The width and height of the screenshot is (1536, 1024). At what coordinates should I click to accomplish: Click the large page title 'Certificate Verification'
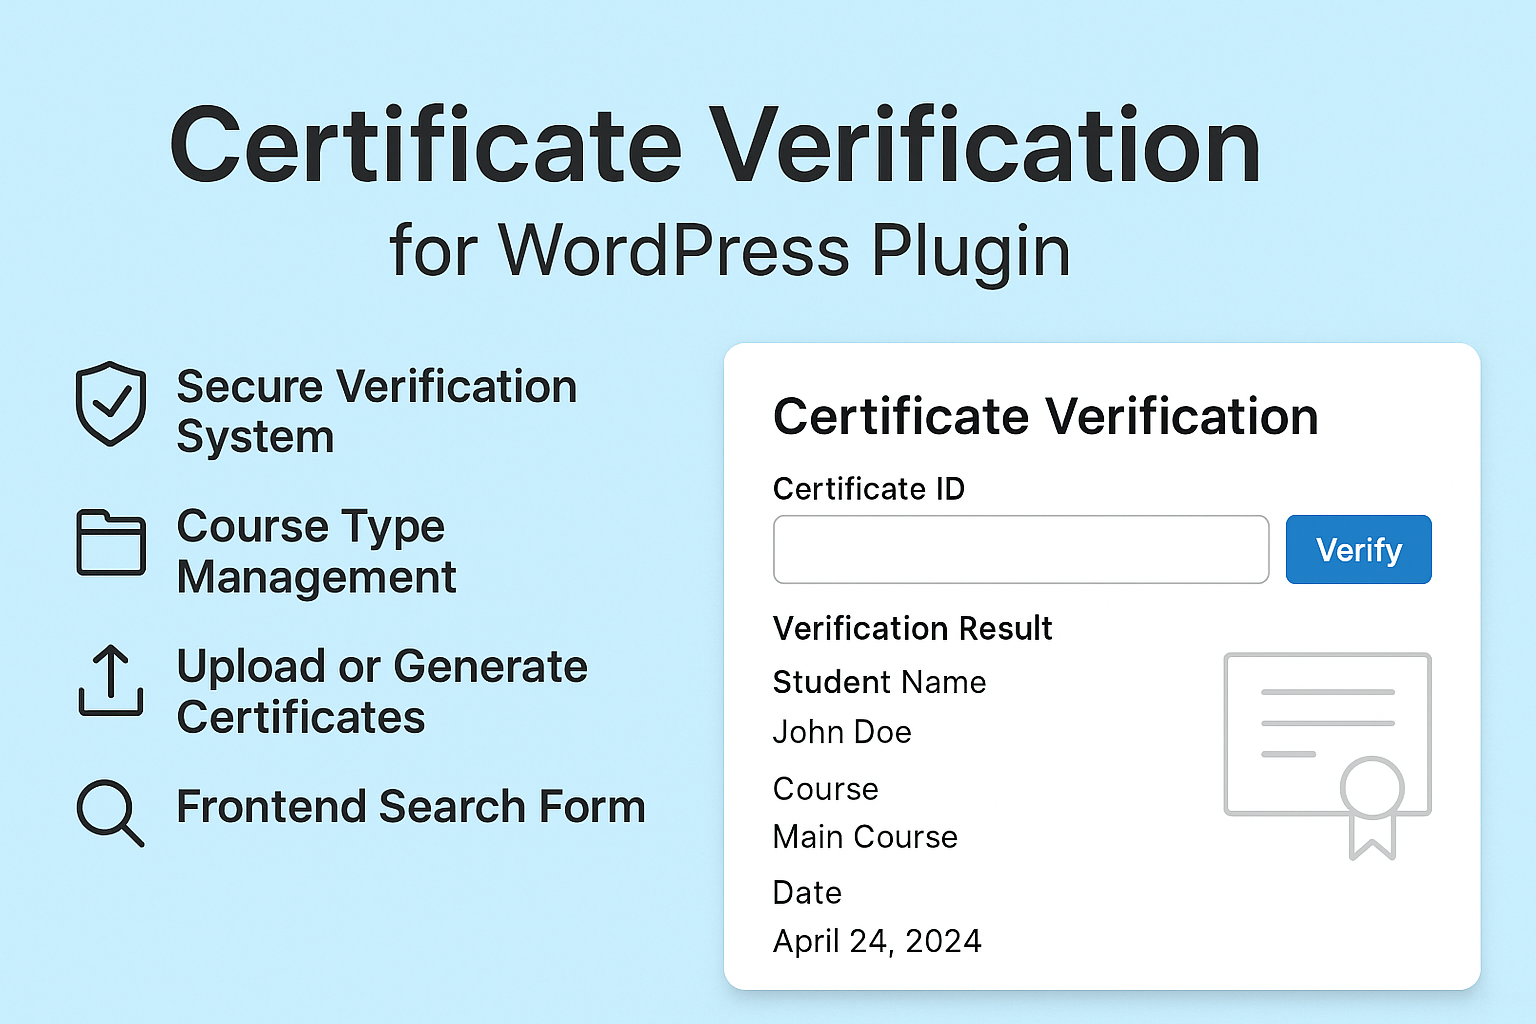715,147
